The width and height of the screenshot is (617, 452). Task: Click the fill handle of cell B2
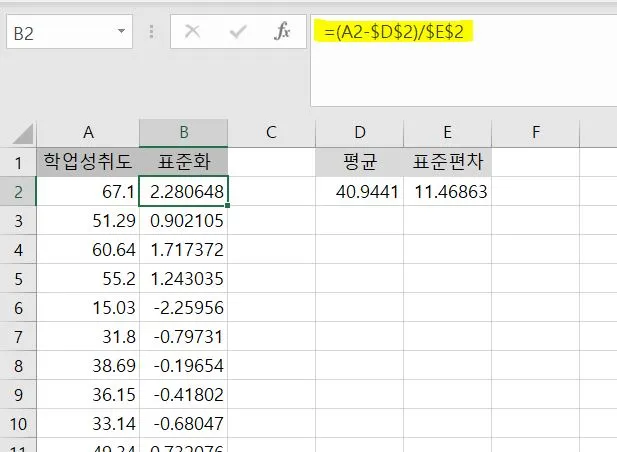(227, 205)
